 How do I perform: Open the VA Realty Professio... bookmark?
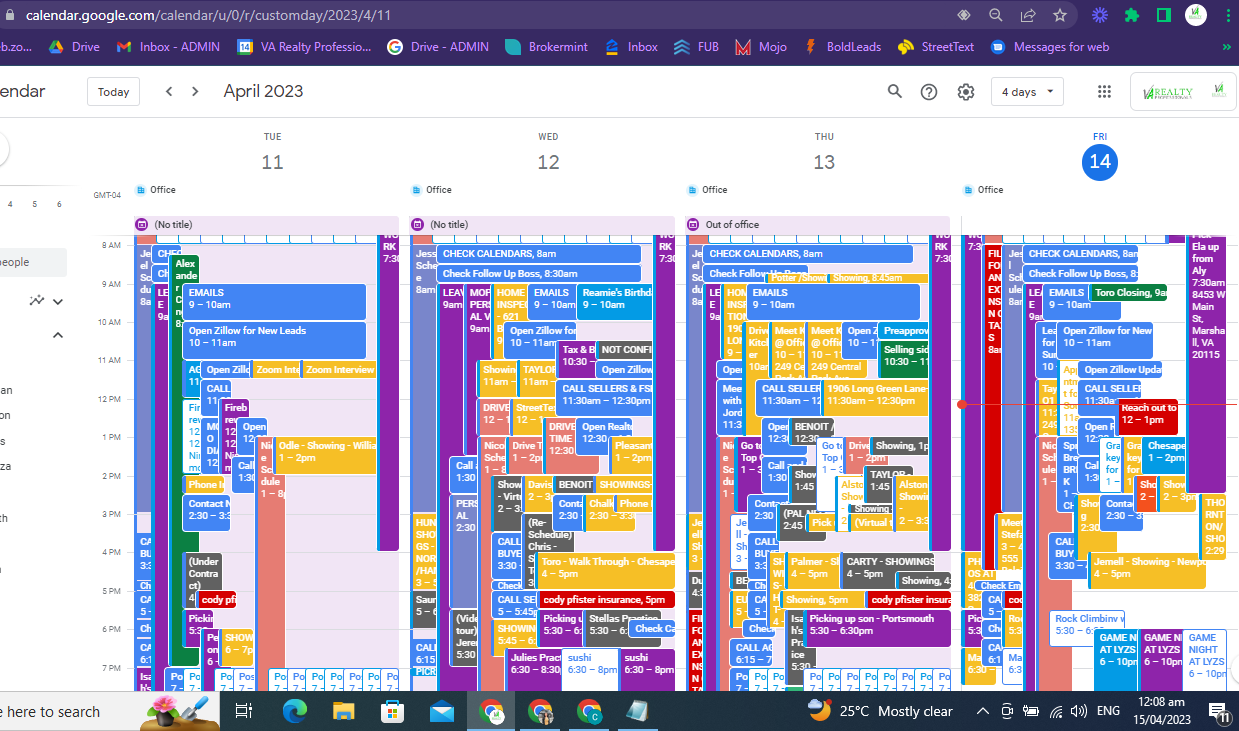[305, 46]
